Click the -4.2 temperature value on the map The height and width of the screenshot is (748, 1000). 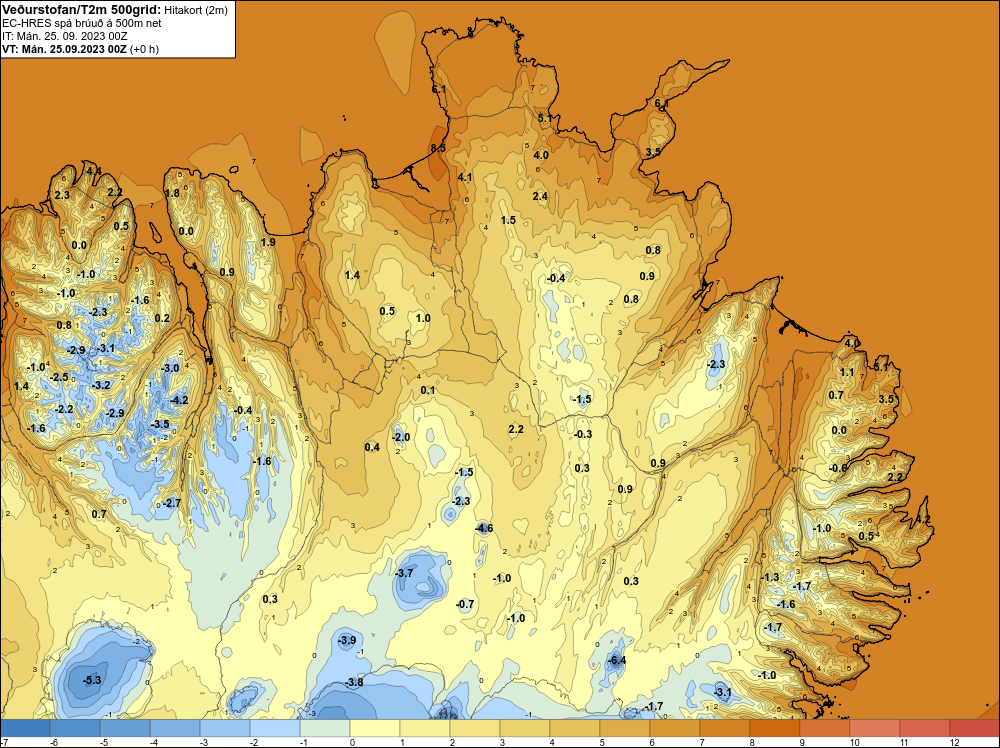pyautogui.click(x=179, y=400)
